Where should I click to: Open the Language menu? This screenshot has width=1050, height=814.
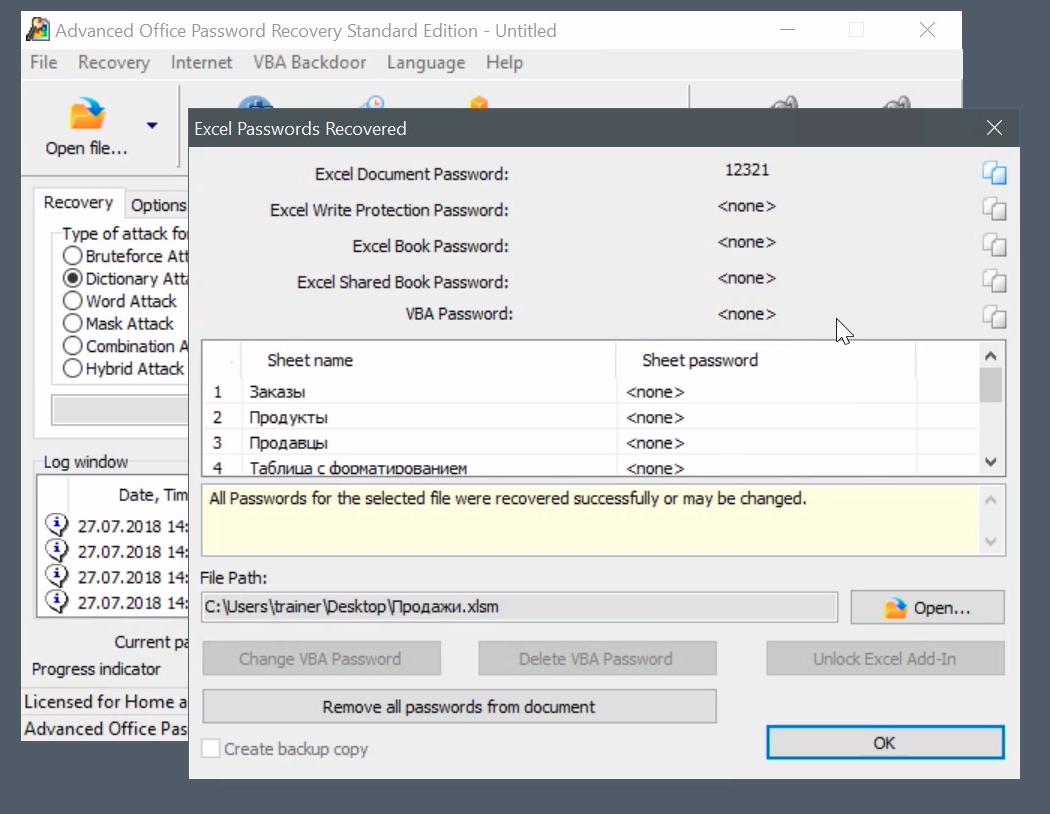[x=426, y=62]
